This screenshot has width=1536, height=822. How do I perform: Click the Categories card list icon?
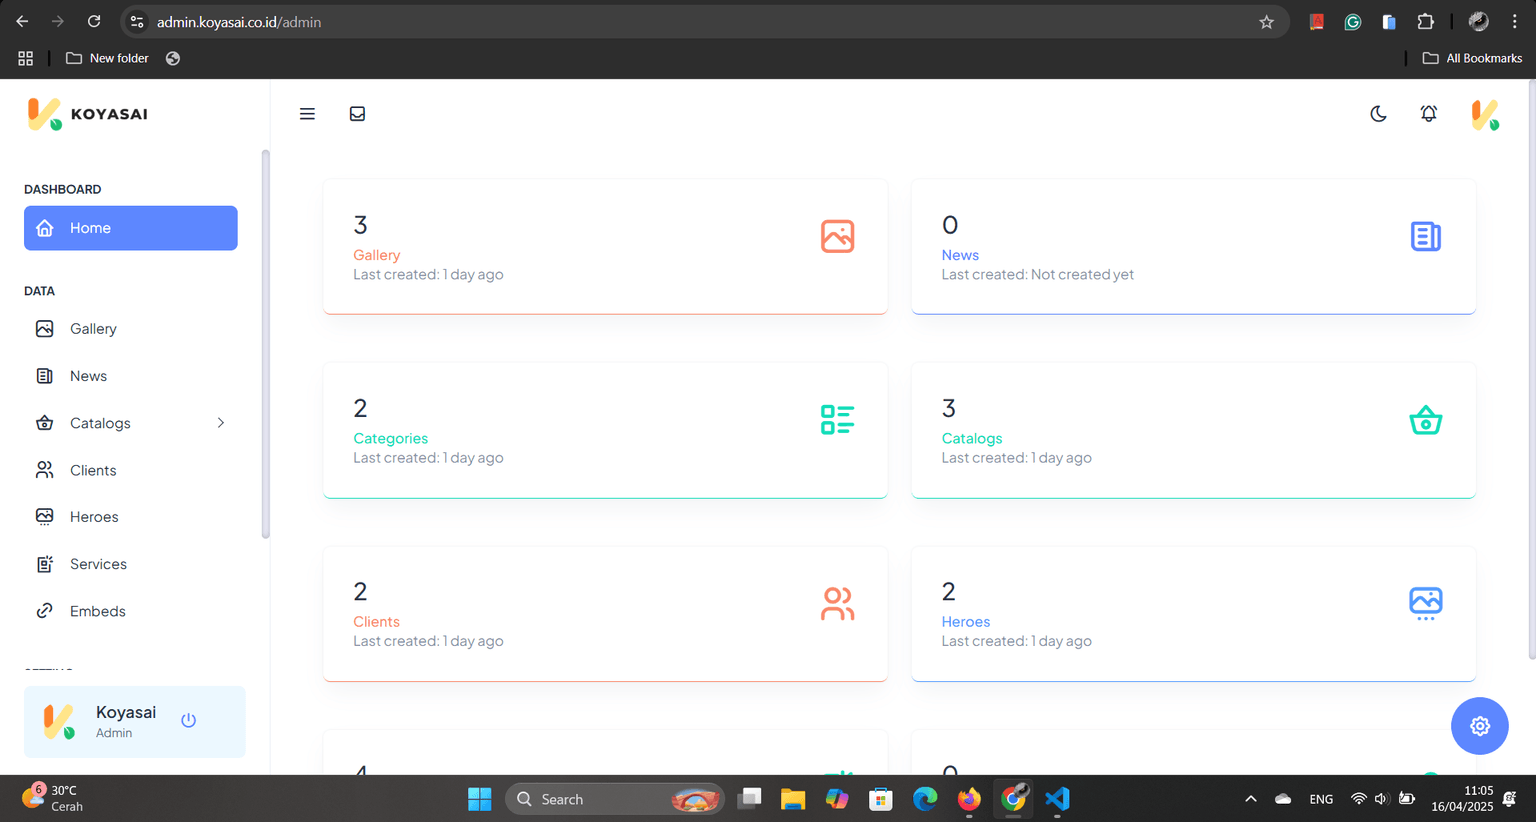coord(837,420)
